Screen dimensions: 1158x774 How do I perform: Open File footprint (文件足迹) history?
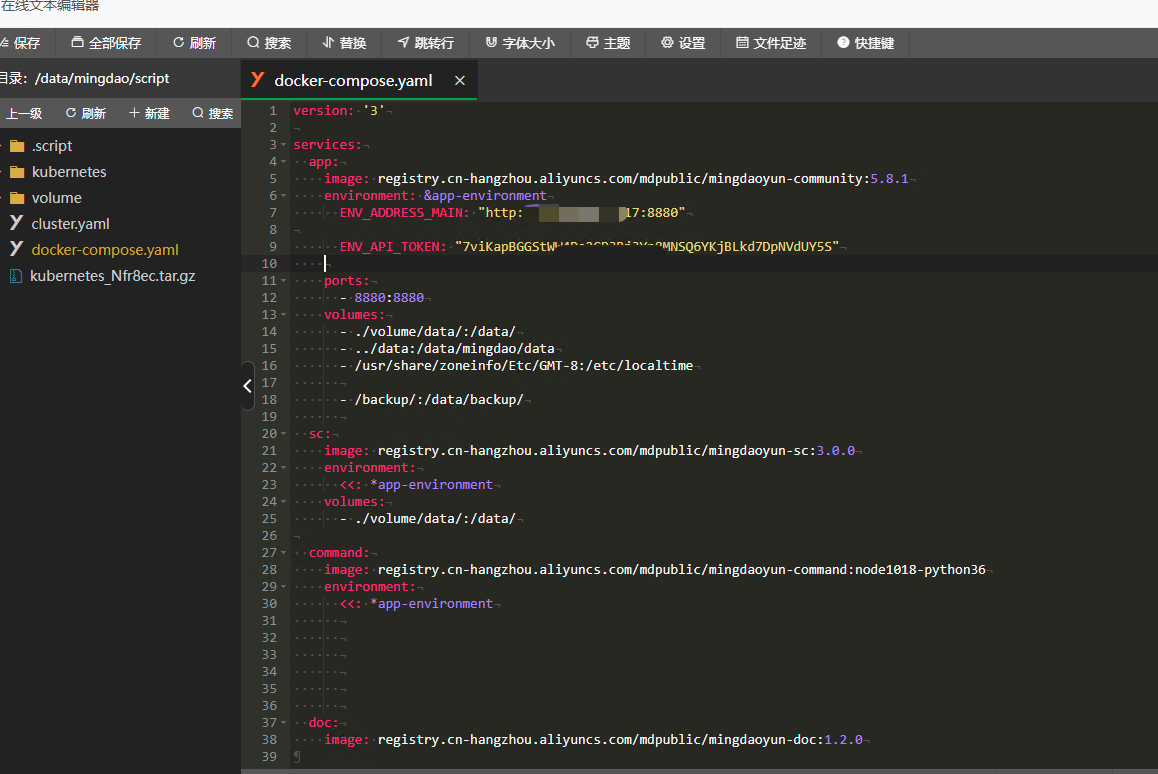[770, 43]
